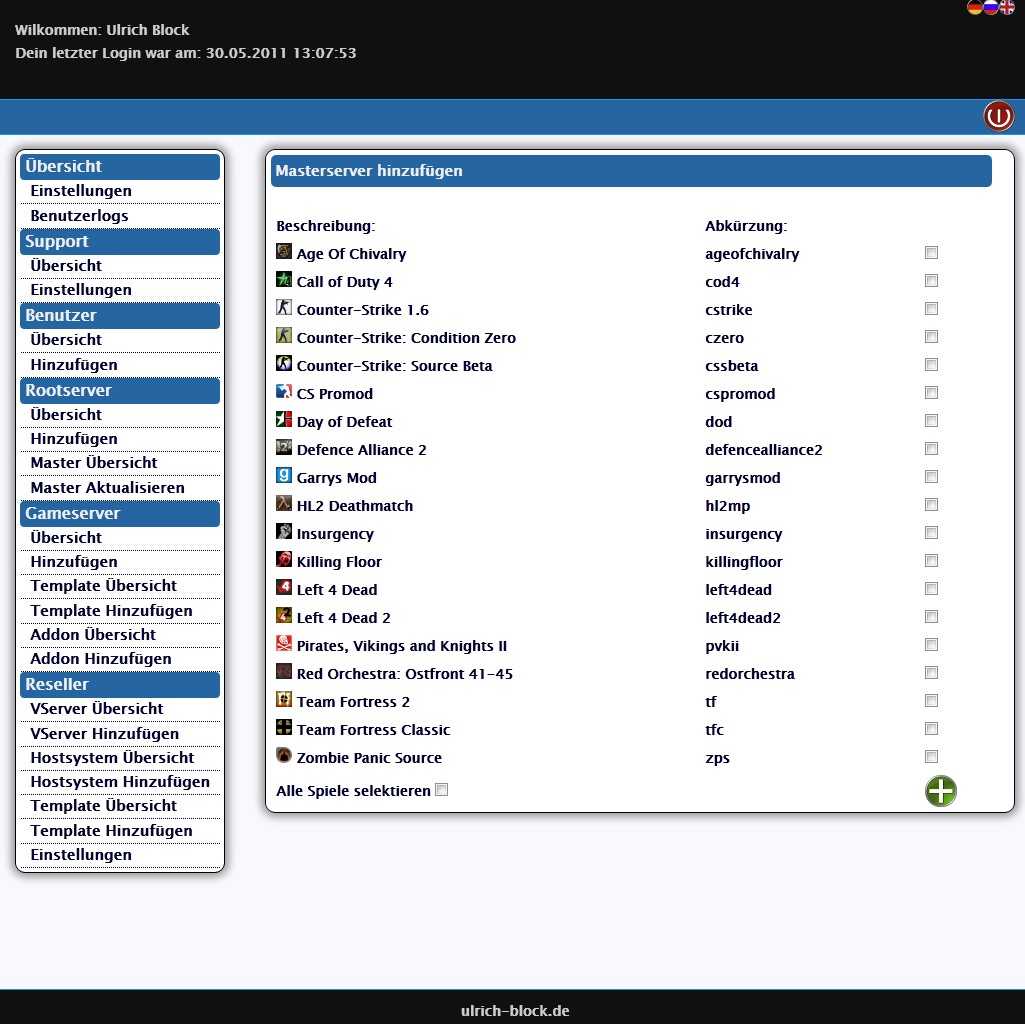Enable the tf row checkbox

932,700
